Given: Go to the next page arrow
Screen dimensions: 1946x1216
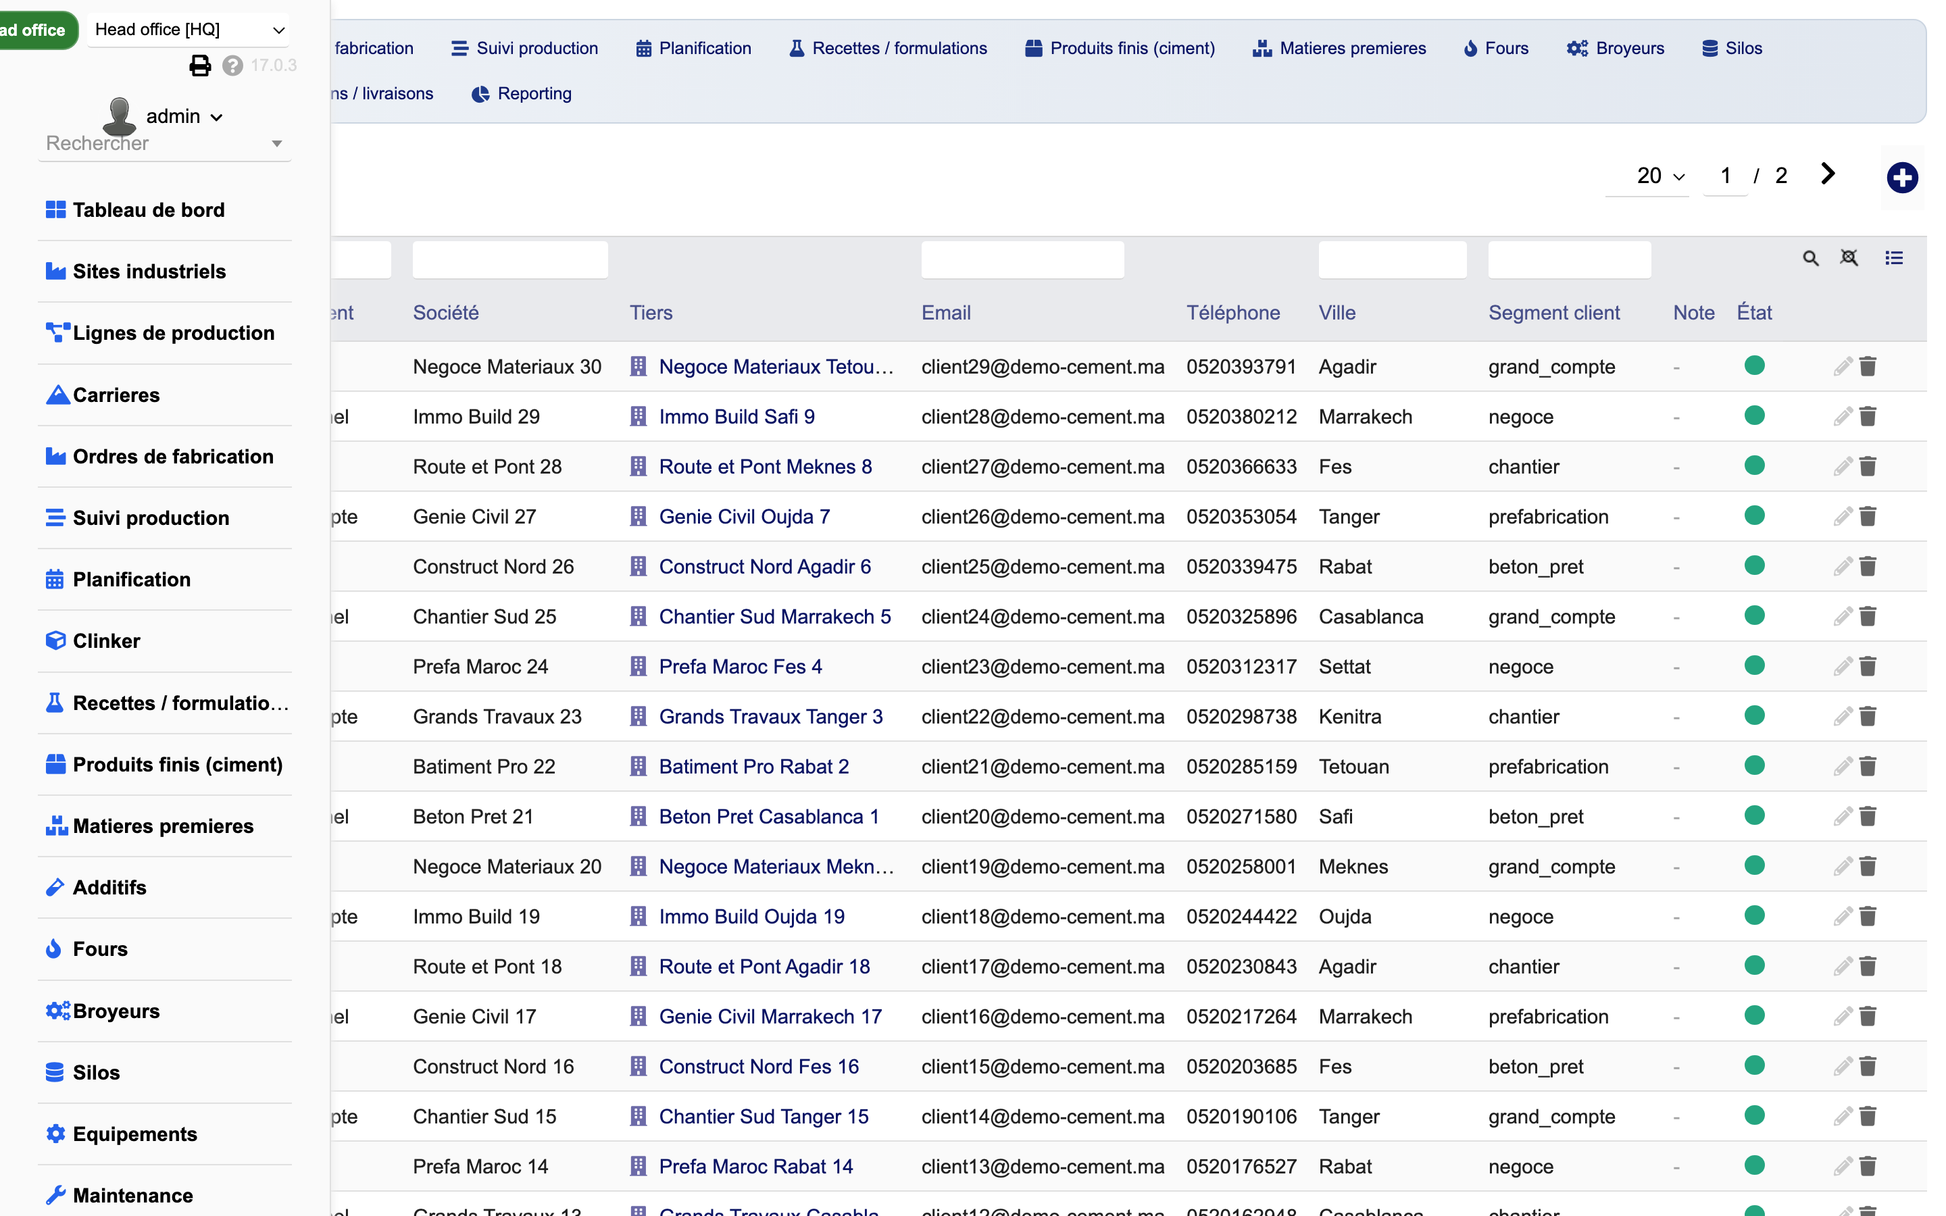Looking at the screenshot, I should coord(1828,174).
